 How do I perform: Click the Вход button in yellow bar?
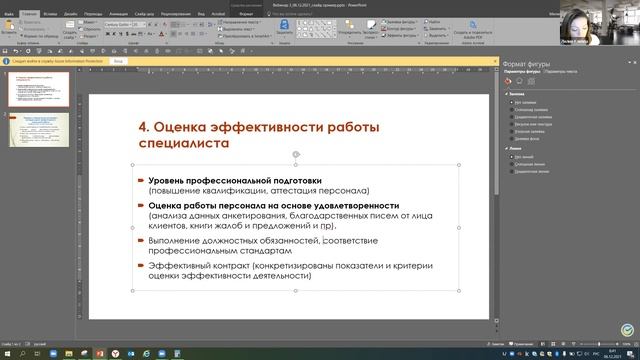pos(118,61)
